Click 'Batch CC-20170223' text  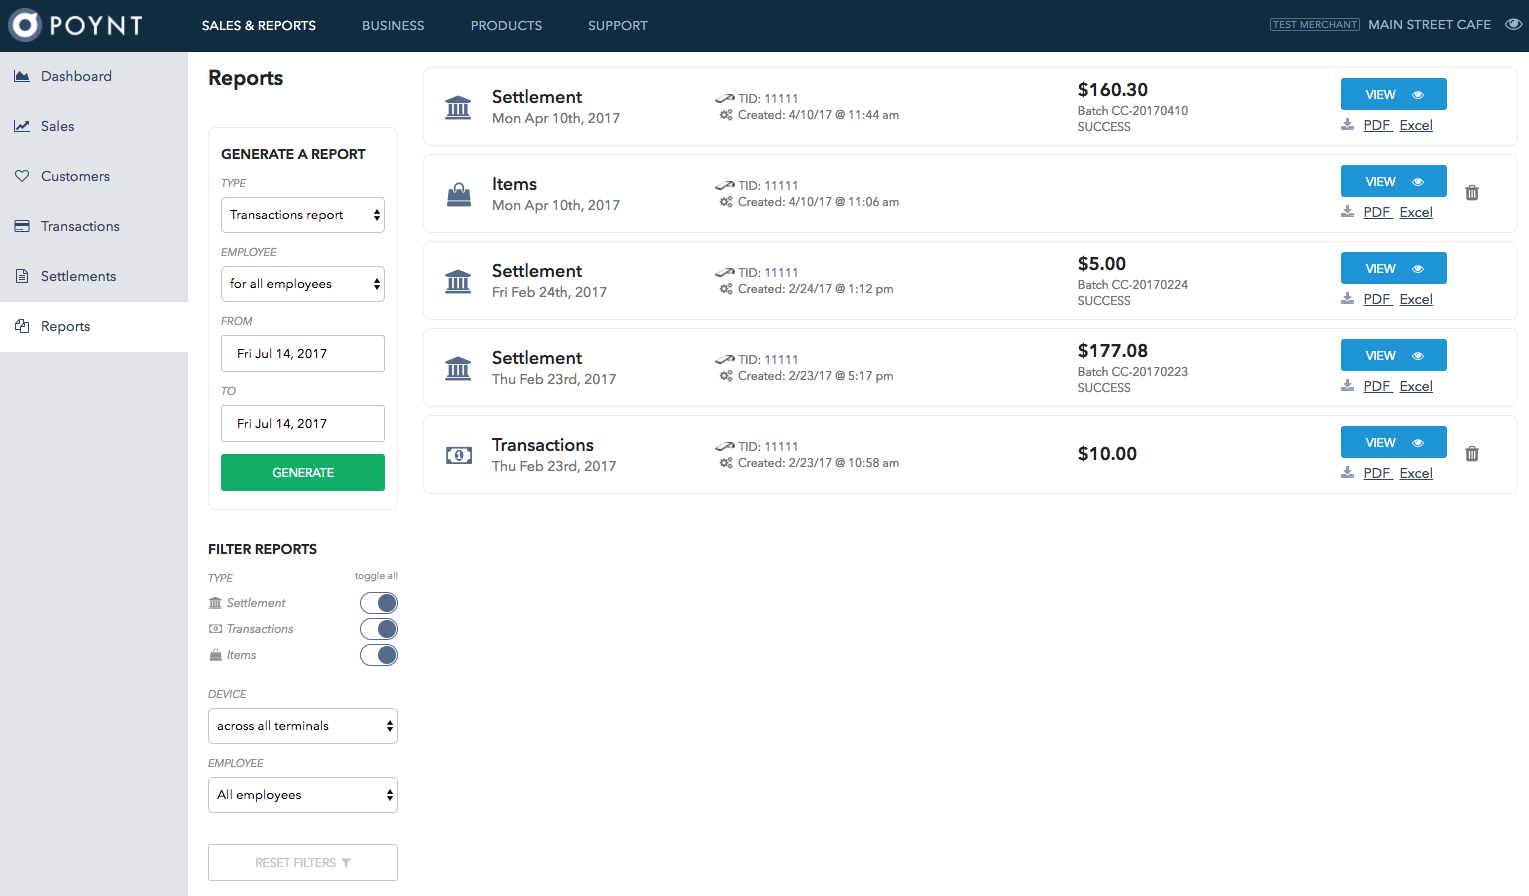click(1133, 372)
